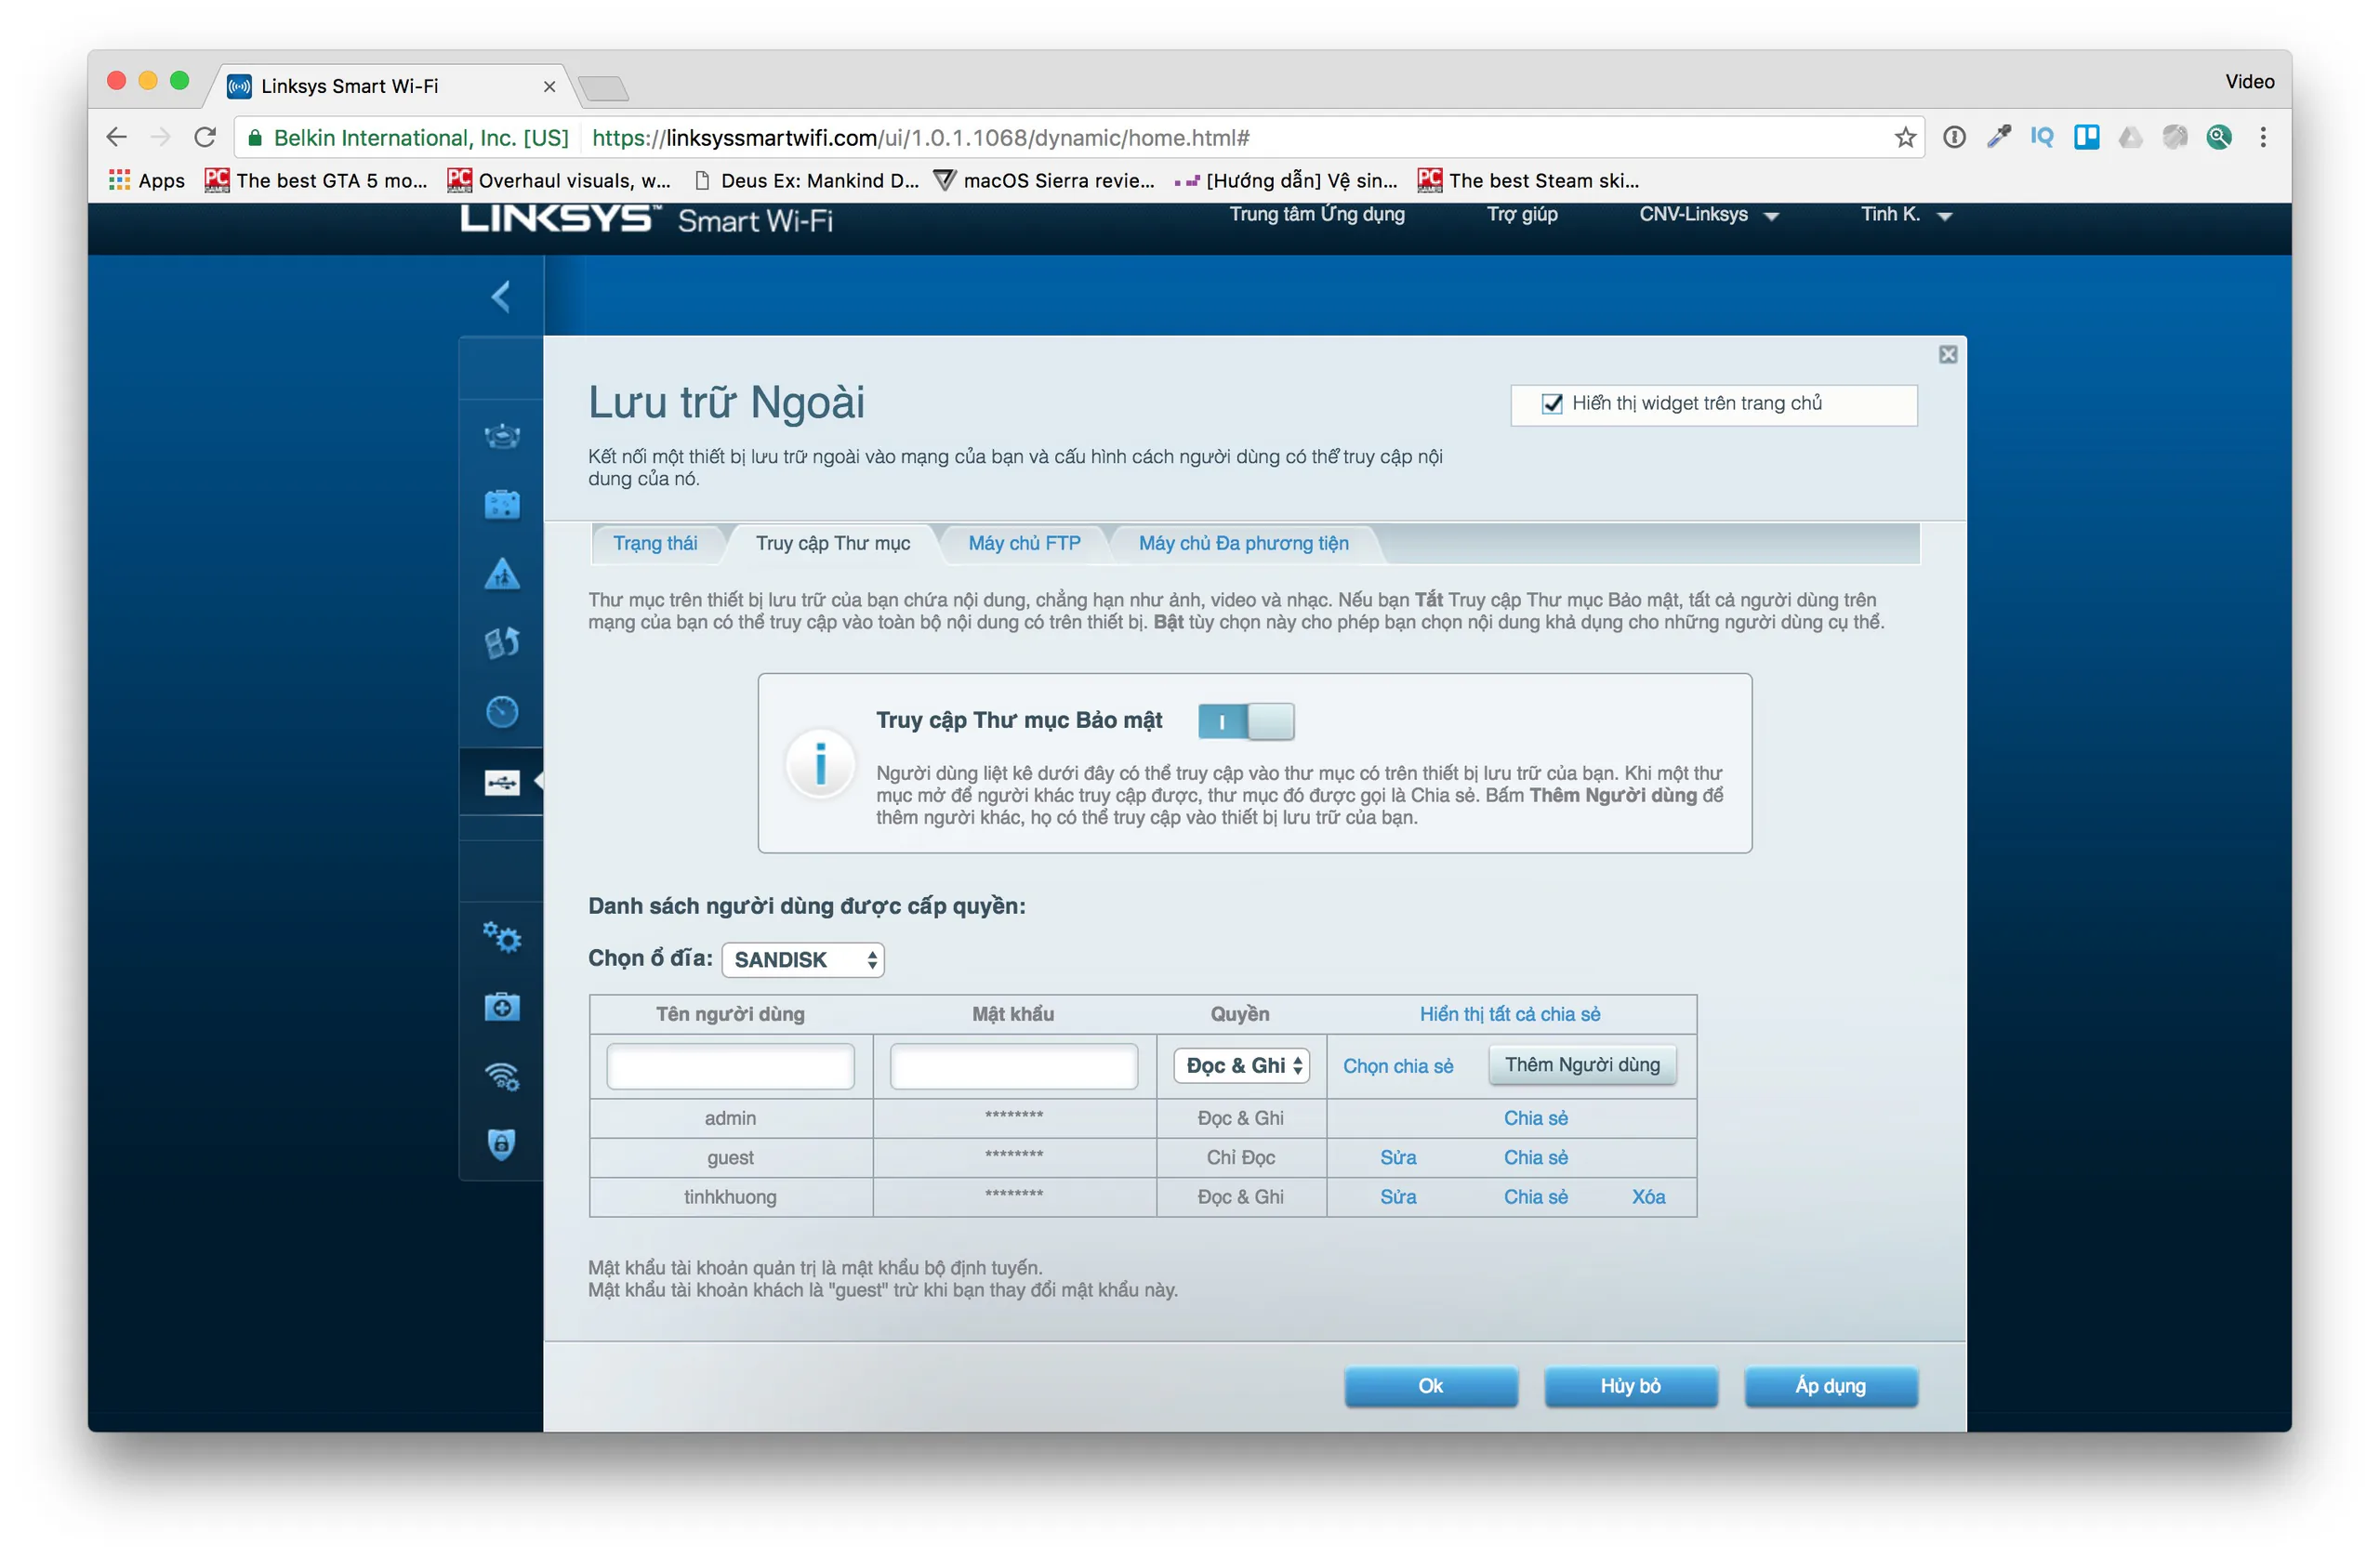
Task: Open the Trợ giúp help menu
Action: (1521, 214)
